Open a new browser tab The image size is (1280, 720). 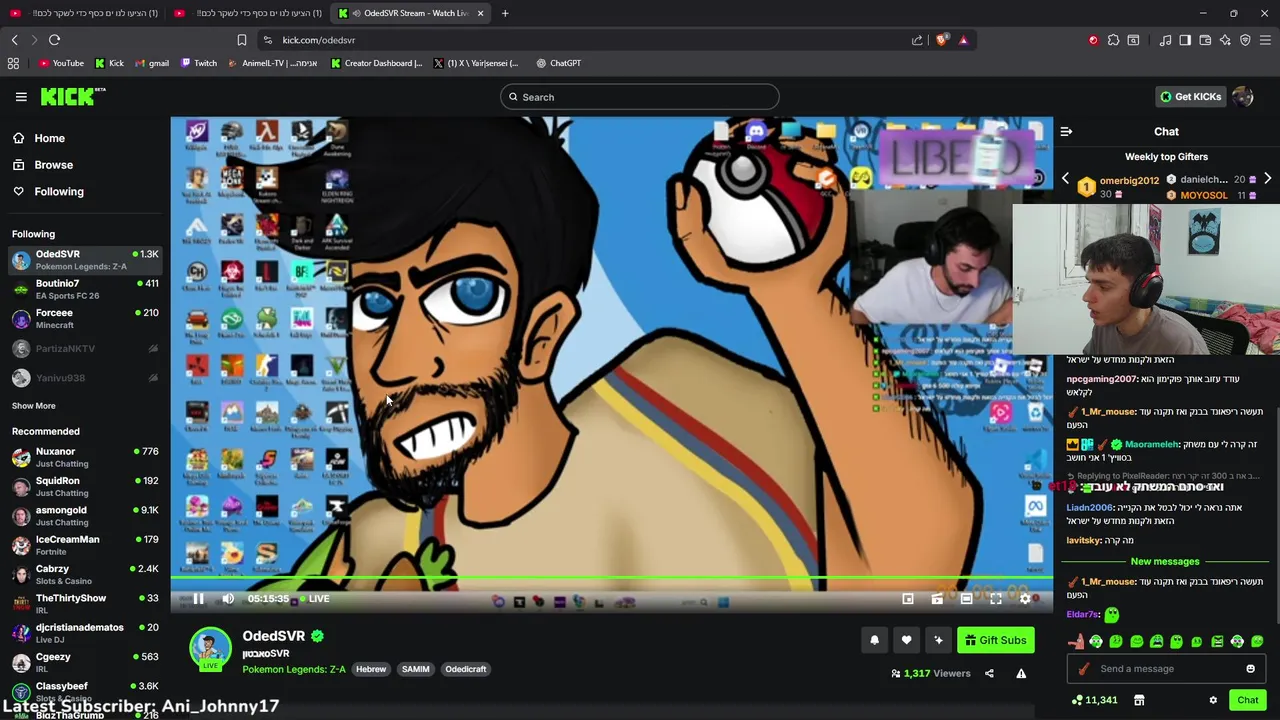point(505,13)
